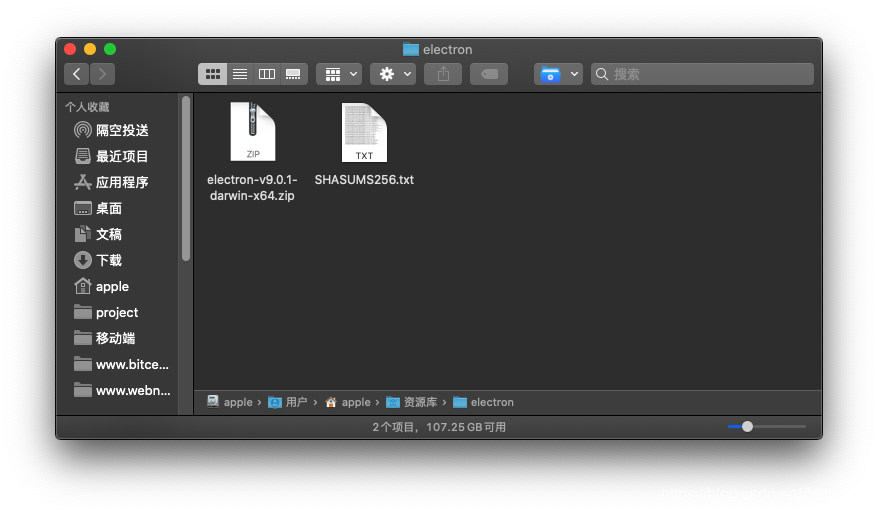This screenshot has width=878, height=513.
Task: Click 用户 in the path bar
Action: [287, 402]
